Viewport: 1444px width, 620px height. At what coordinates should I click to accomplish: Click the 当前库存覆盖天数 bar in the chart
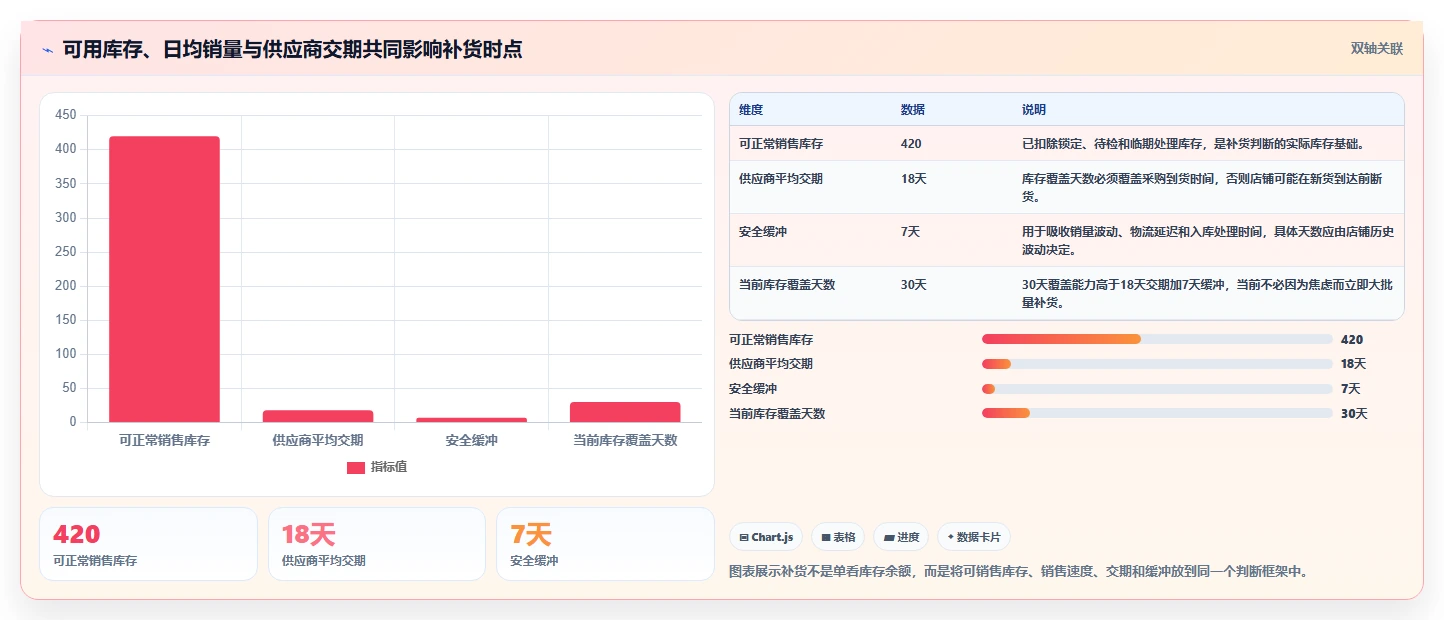point(625,412)
